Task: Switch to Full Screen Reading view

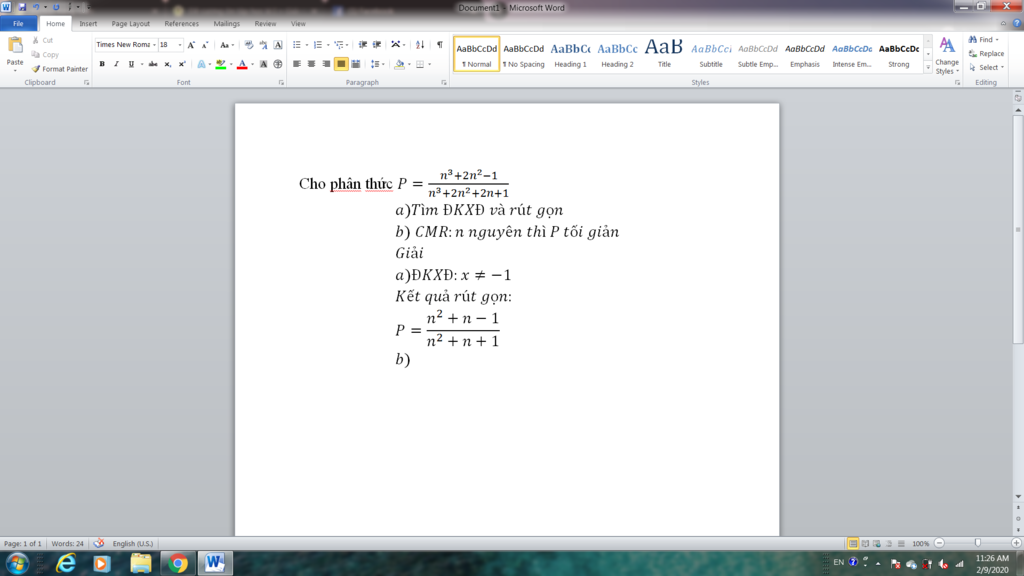Action: (865, 543)
